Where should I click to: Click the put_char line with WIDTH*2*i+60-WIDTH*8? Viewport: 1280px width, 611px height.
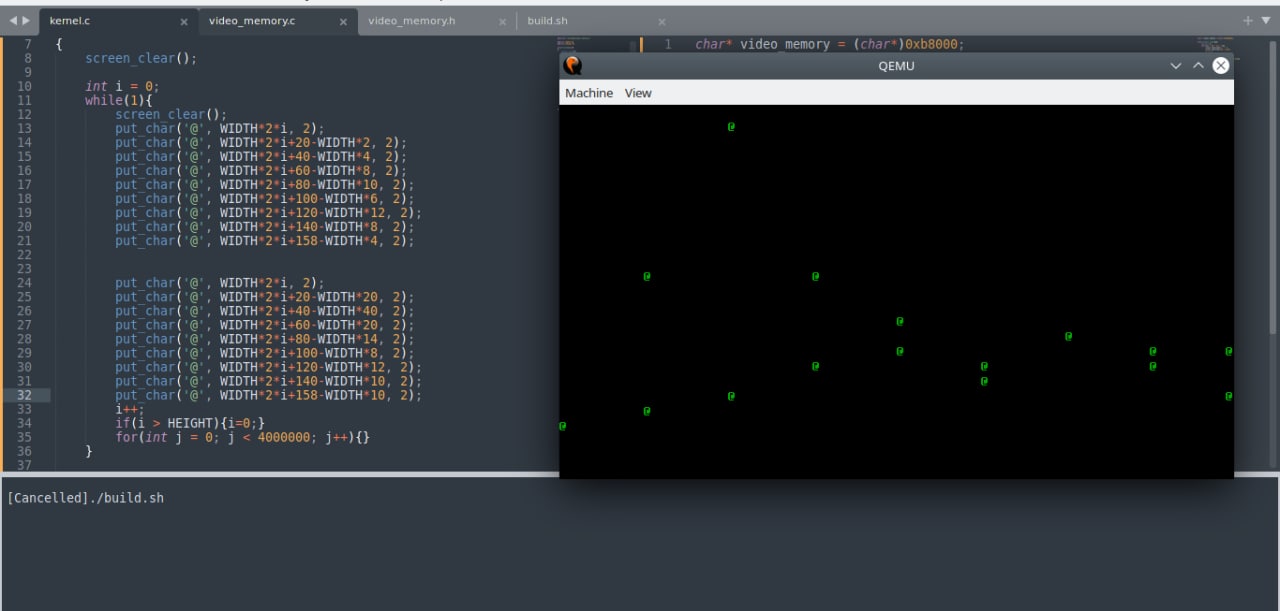tap(260, 170)
